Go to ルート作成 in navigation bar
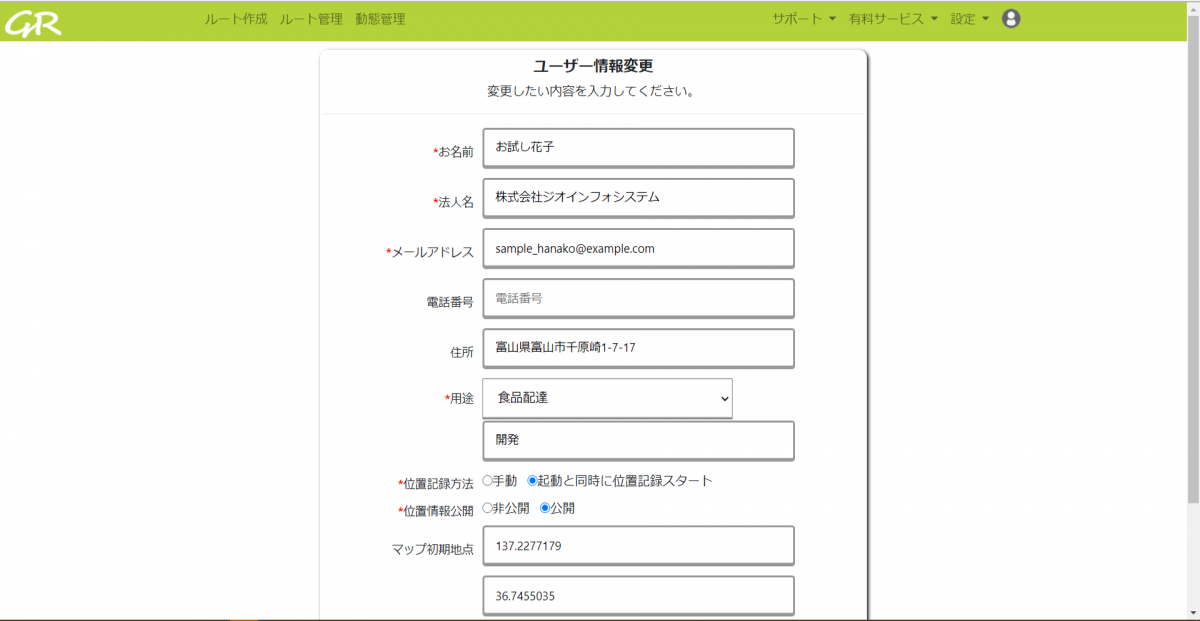The height and width of the screenshot is (621, 1200). click(x=236, y=19)
